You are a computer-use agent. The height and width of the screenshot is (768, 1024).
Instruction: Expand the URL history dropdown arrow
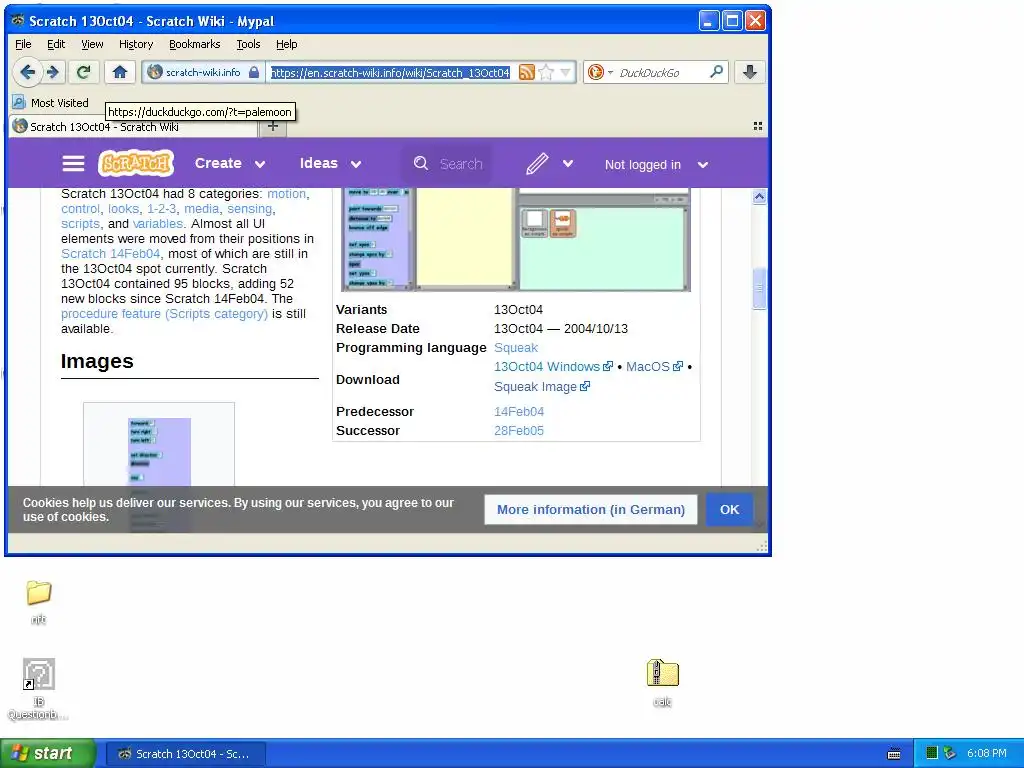[566, 72]
